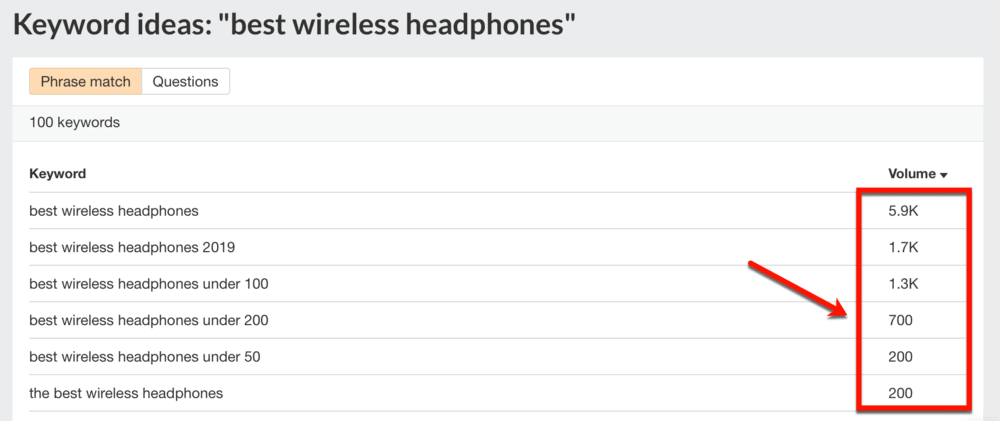The width and height of the screenshot is (1000, 421).
Task: Click the Keyword column header
Action: 58,174
